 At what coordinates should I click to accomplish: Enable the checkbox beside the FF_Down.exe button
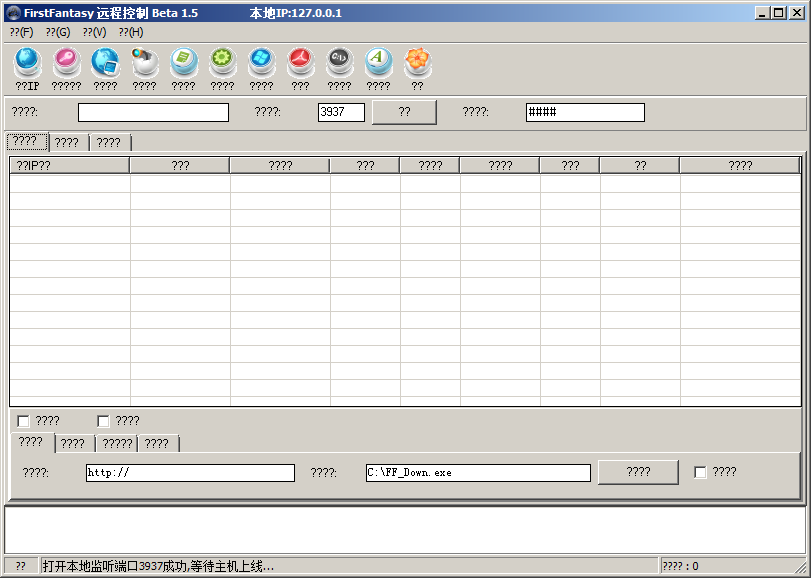point(700,472)
